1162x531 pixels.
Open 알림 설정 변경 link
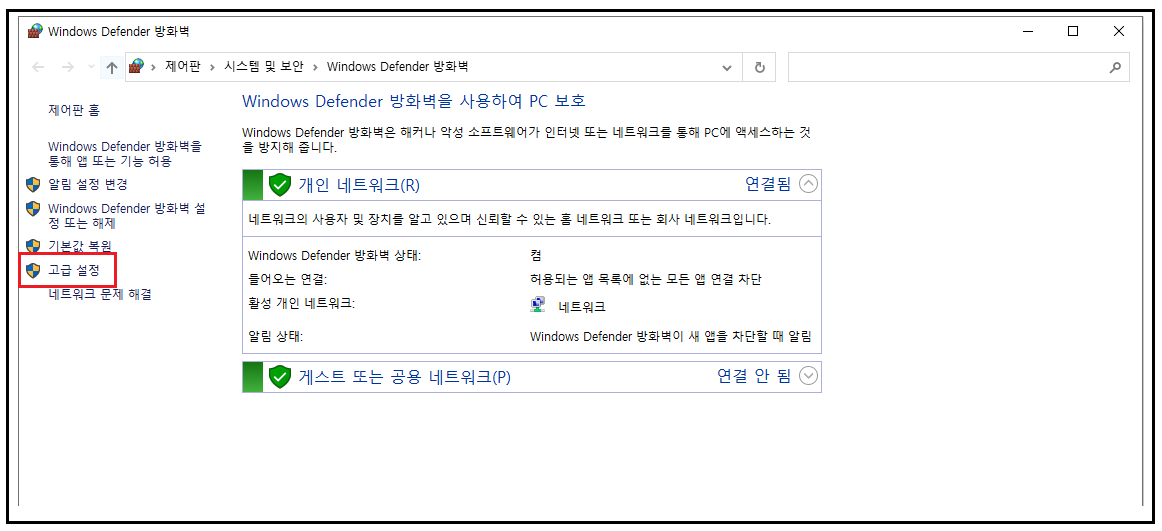87,184
